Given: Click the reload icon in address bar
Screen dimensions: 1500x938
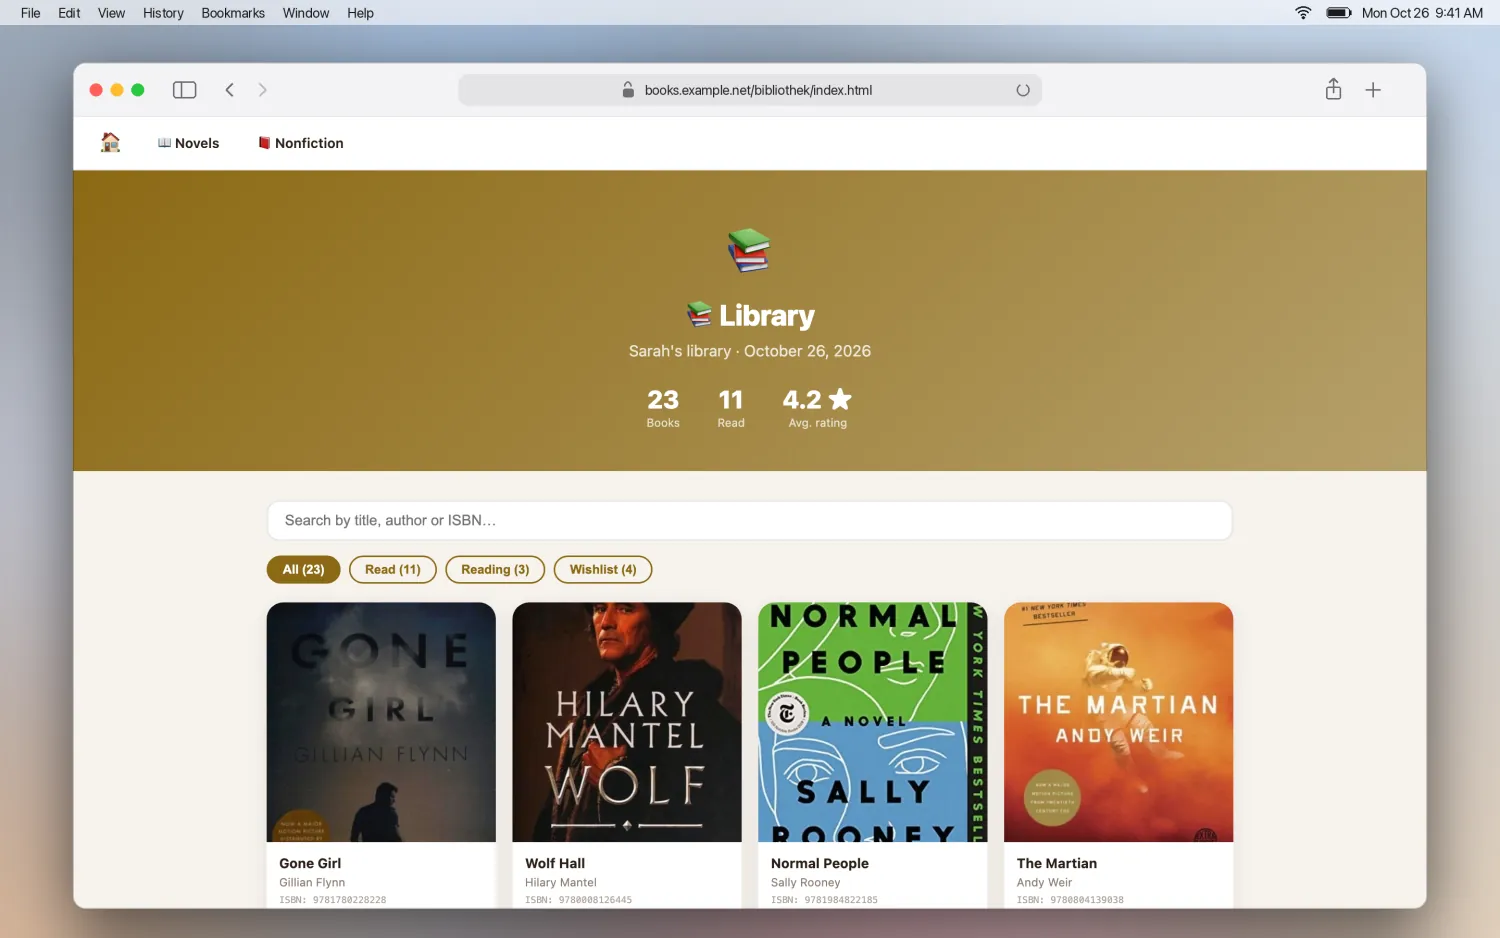Looking at the screenshot, I should (x=1022, y=90).
